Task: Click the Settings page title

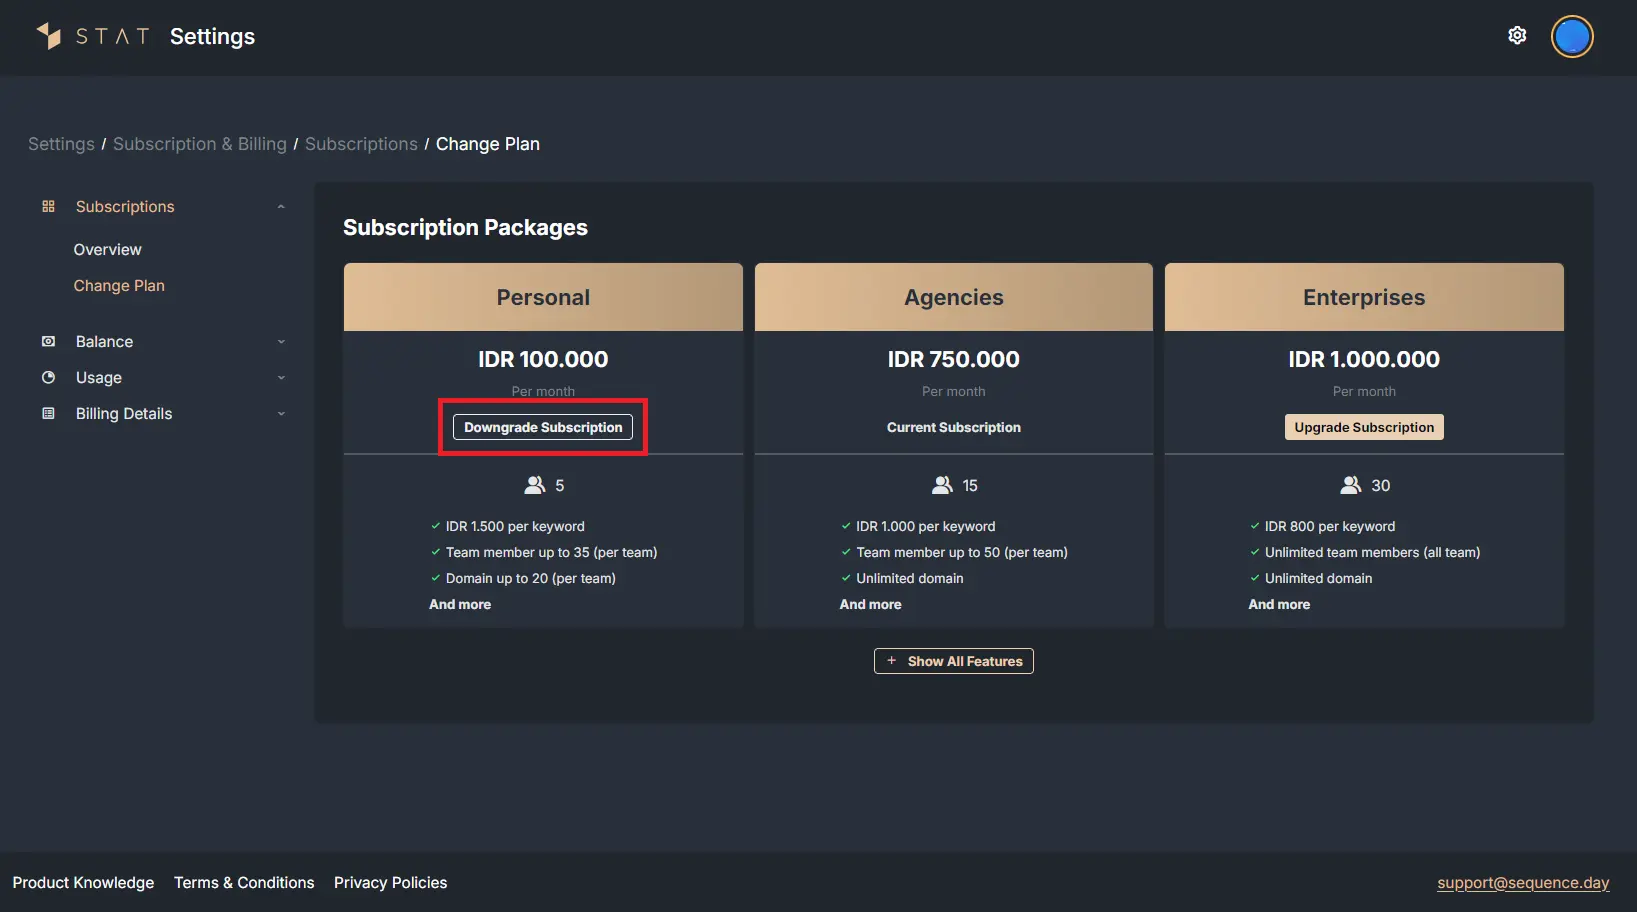Action: coord(212,36)
